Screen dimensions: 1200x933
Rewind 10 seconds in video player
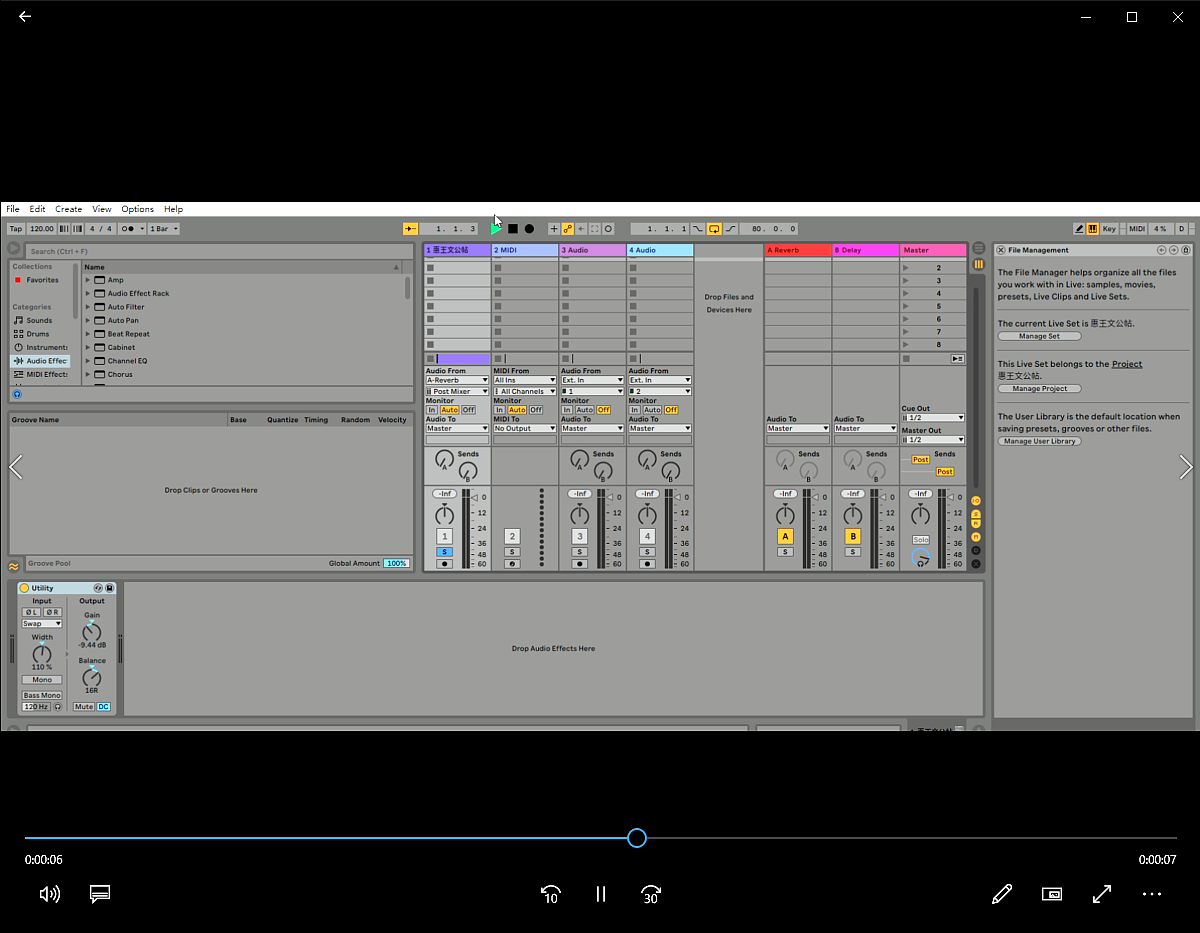550,894
